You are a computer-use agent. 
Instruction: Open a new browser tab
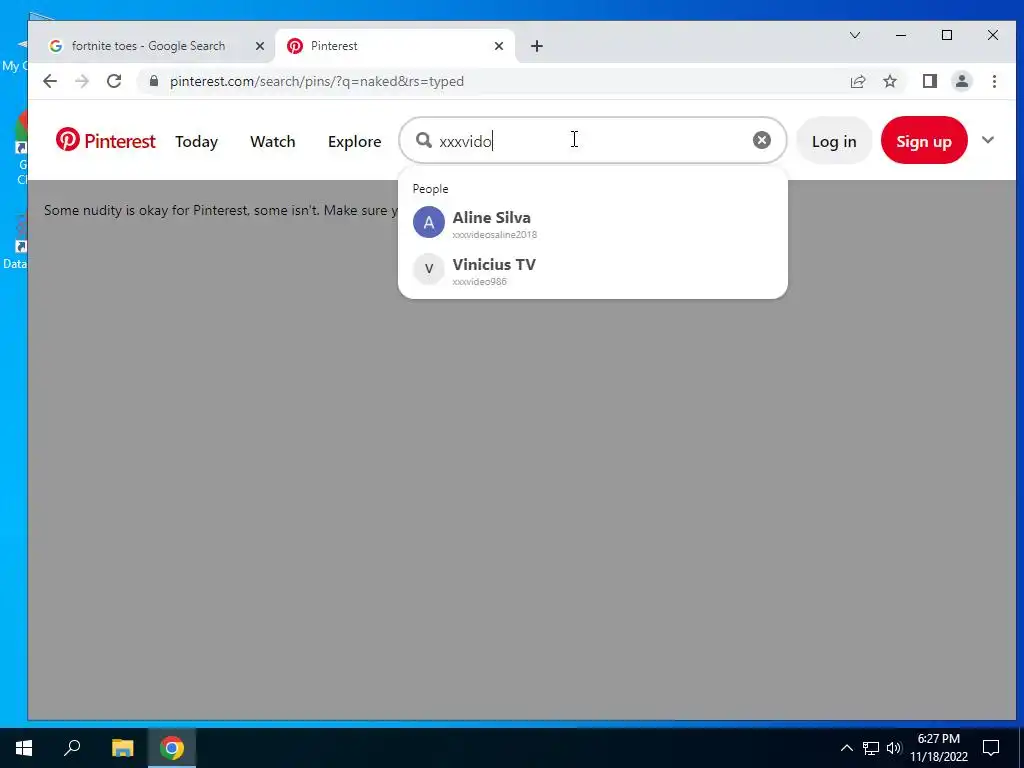coord(536,46)
